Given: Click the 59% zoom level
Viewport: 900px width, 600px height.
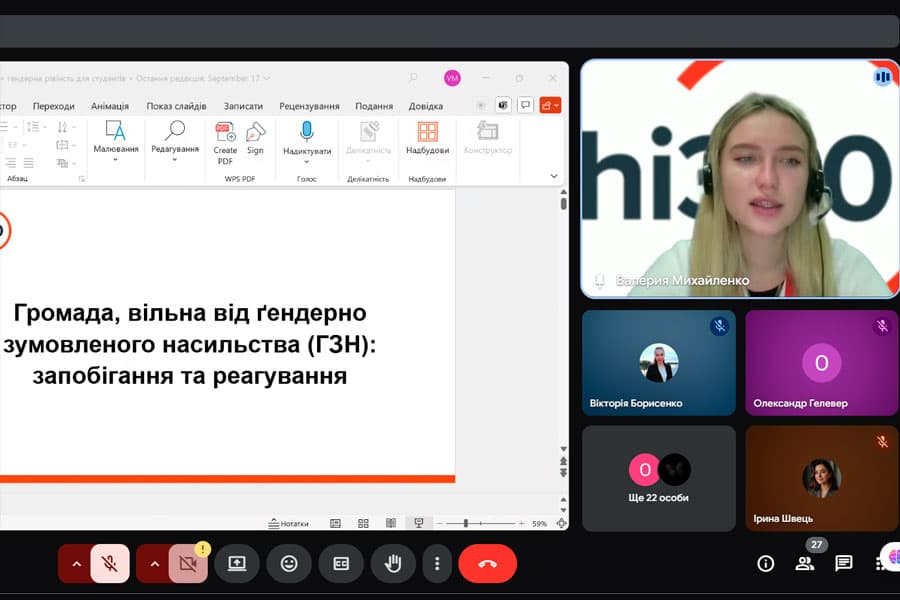Looking at the screenshot, I should tap(539, 524).
